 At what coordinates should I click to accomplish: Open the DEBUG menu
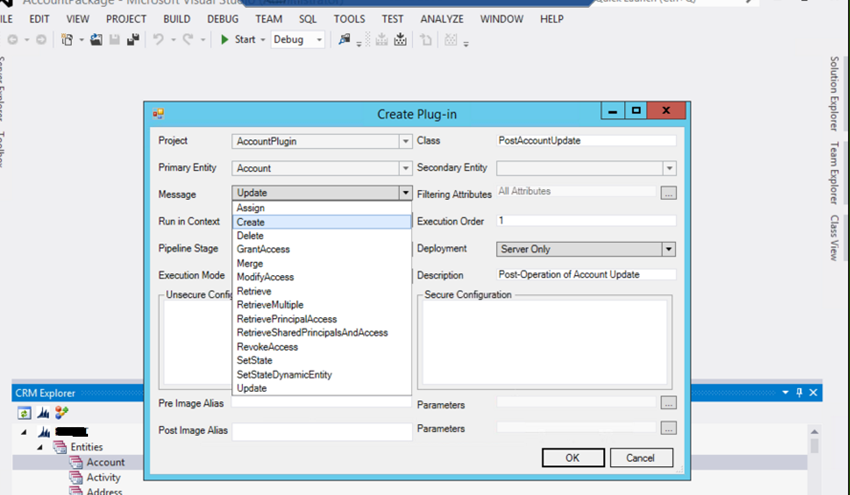tap(223, 19)
